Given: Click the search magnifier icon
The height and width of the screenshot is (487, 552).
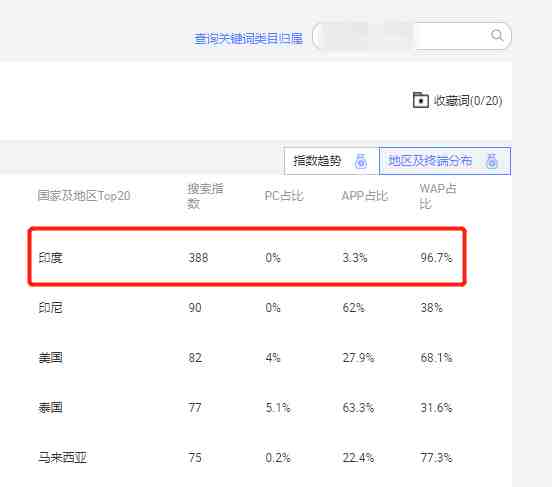Looking at the screenshot, I should (497, 36).
